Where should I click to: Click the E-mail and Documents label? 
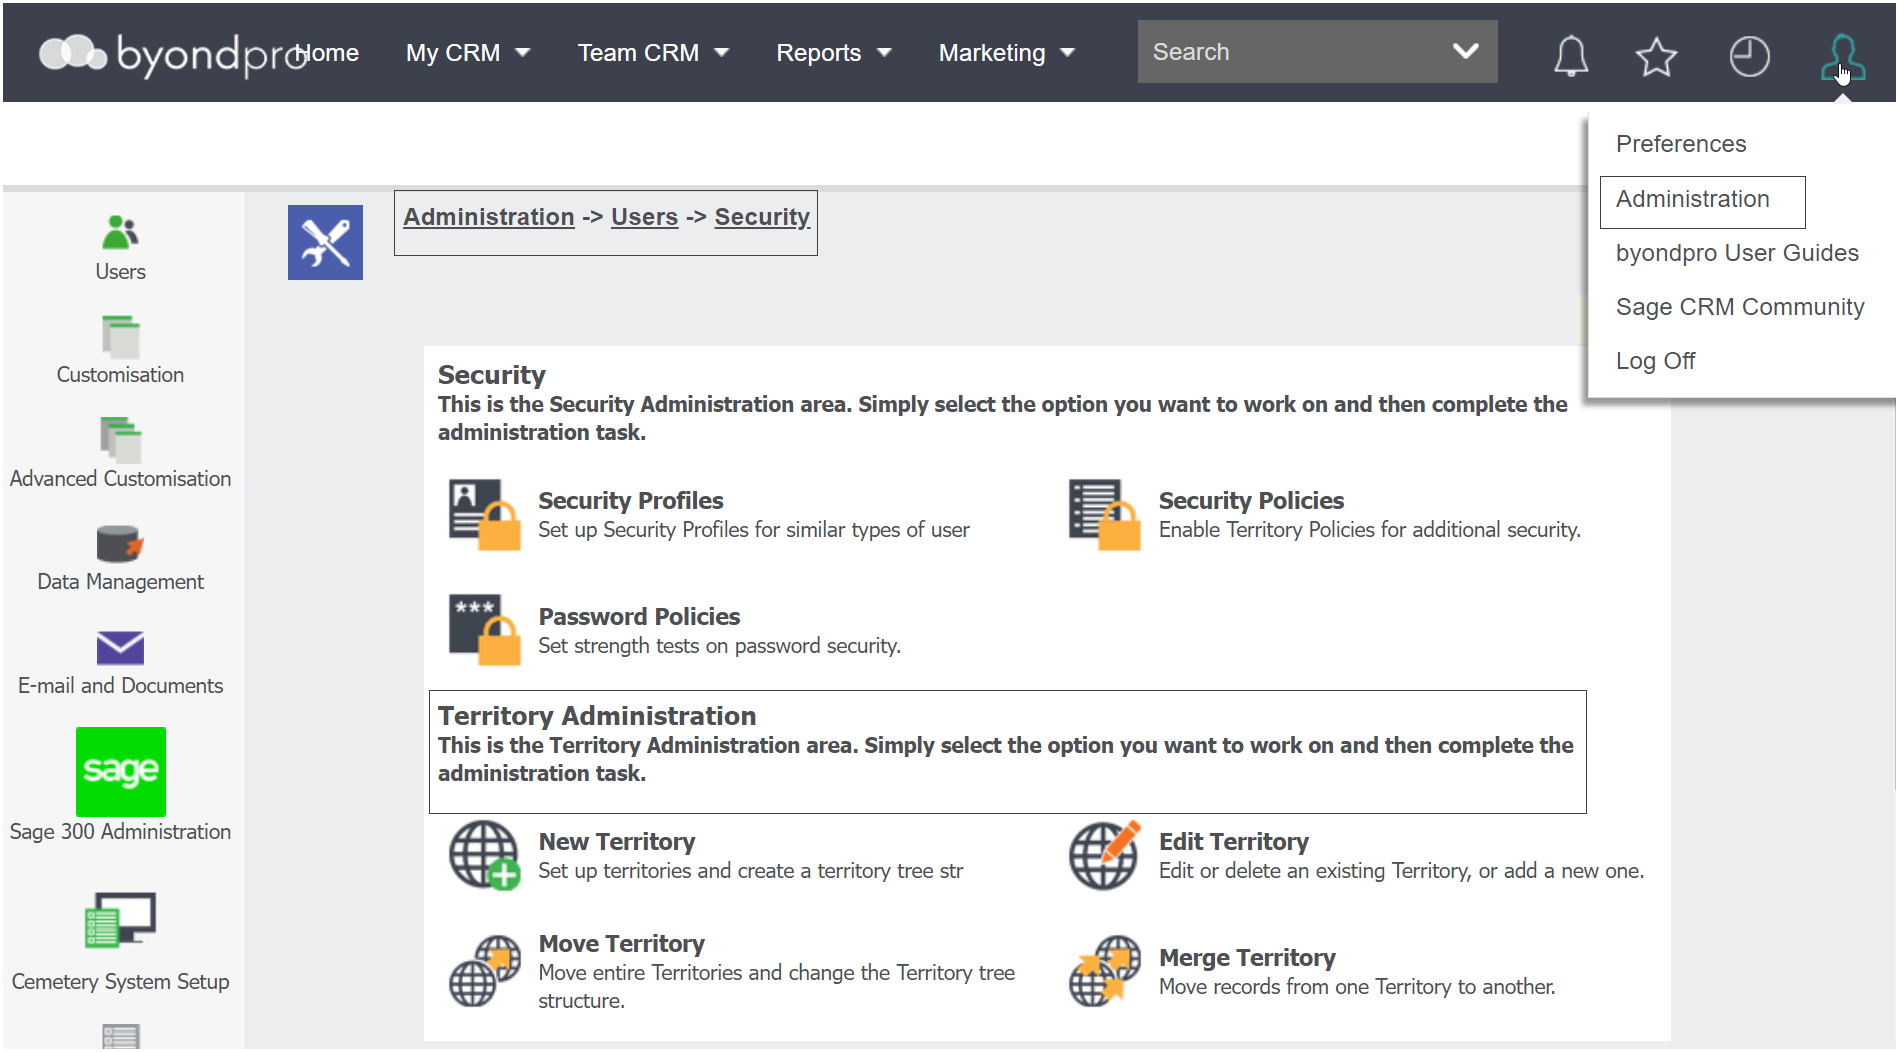coord(120,686)
